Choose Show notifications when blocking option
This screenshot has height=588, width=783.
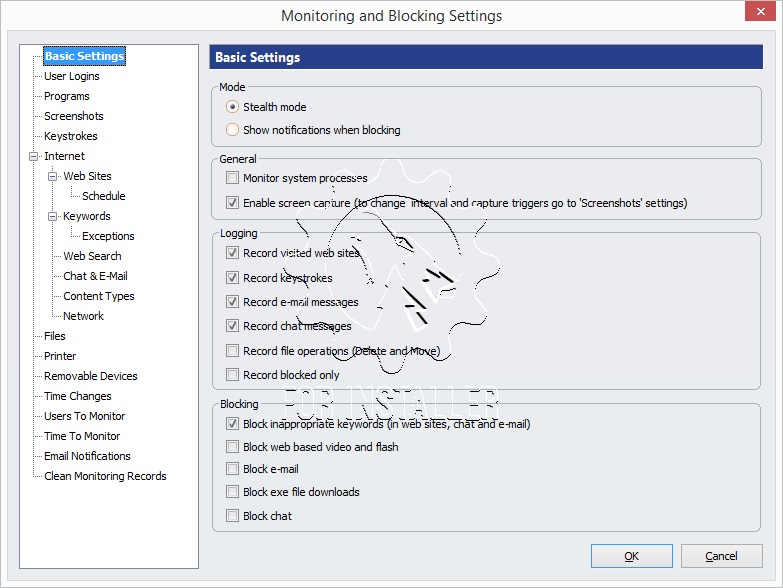click(233, 130)
